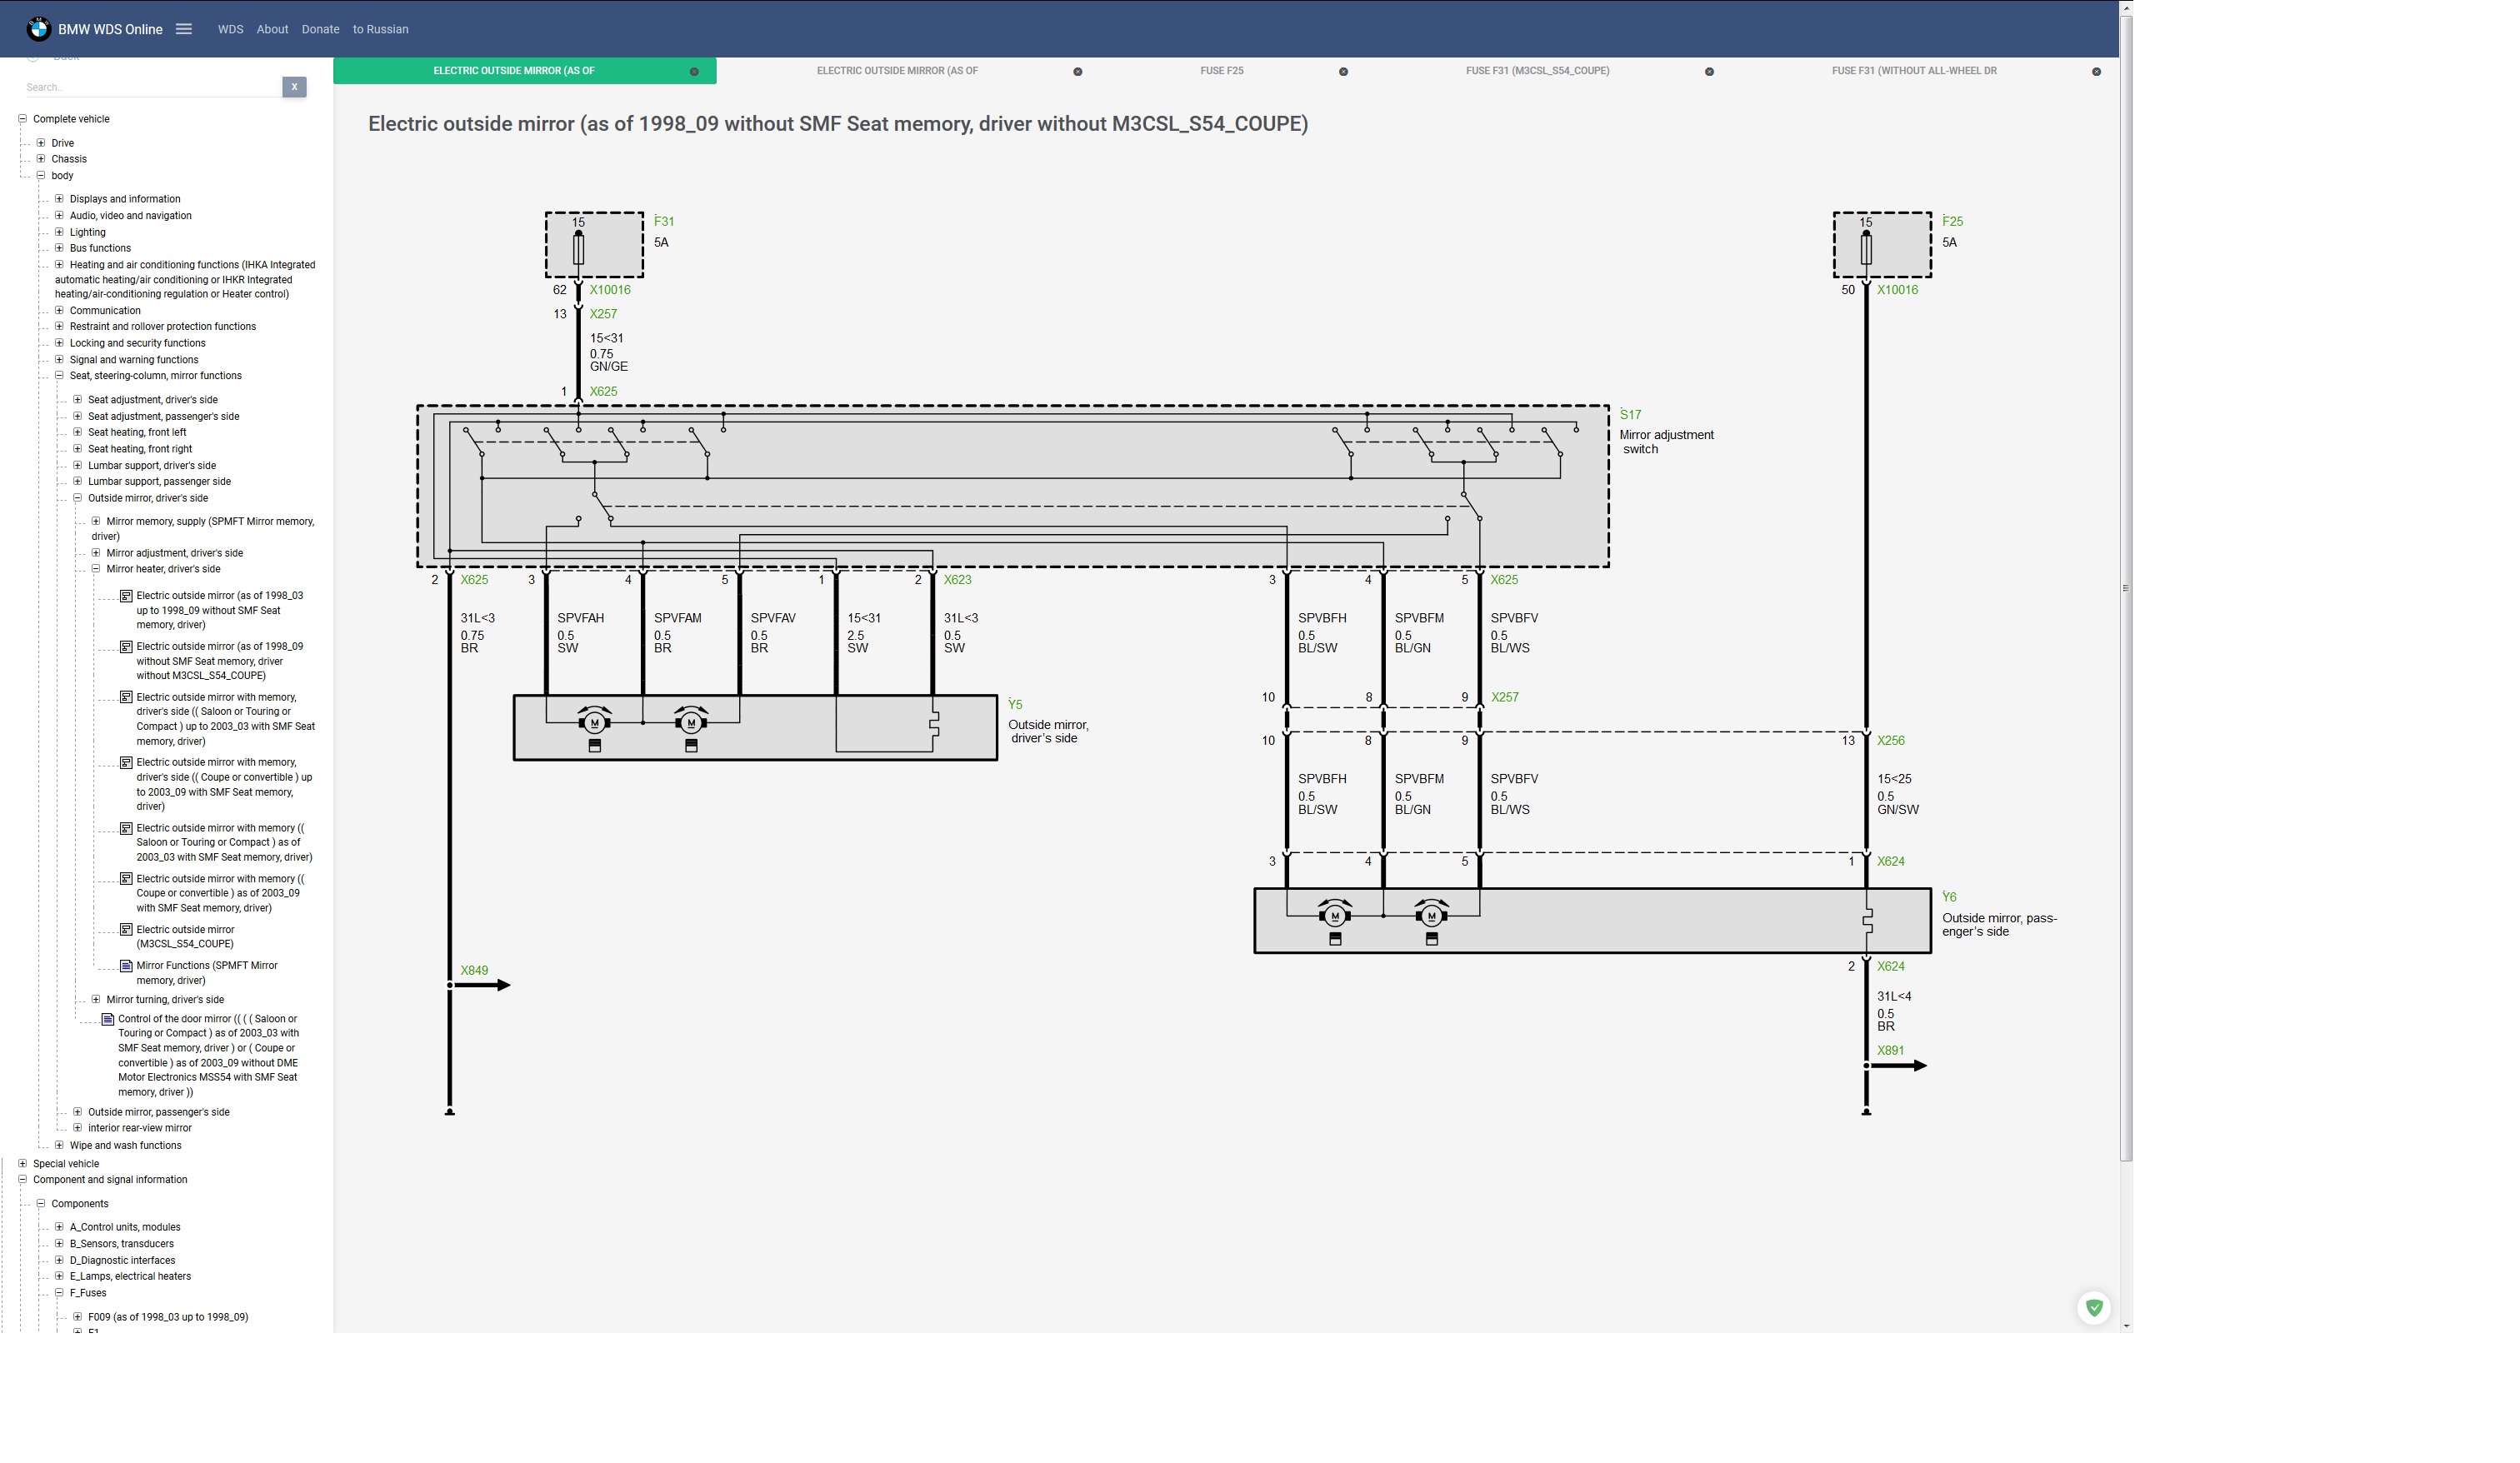Click the Search input field
This screenshot has height=1463, width=2520.
click(x=150, y=87)
